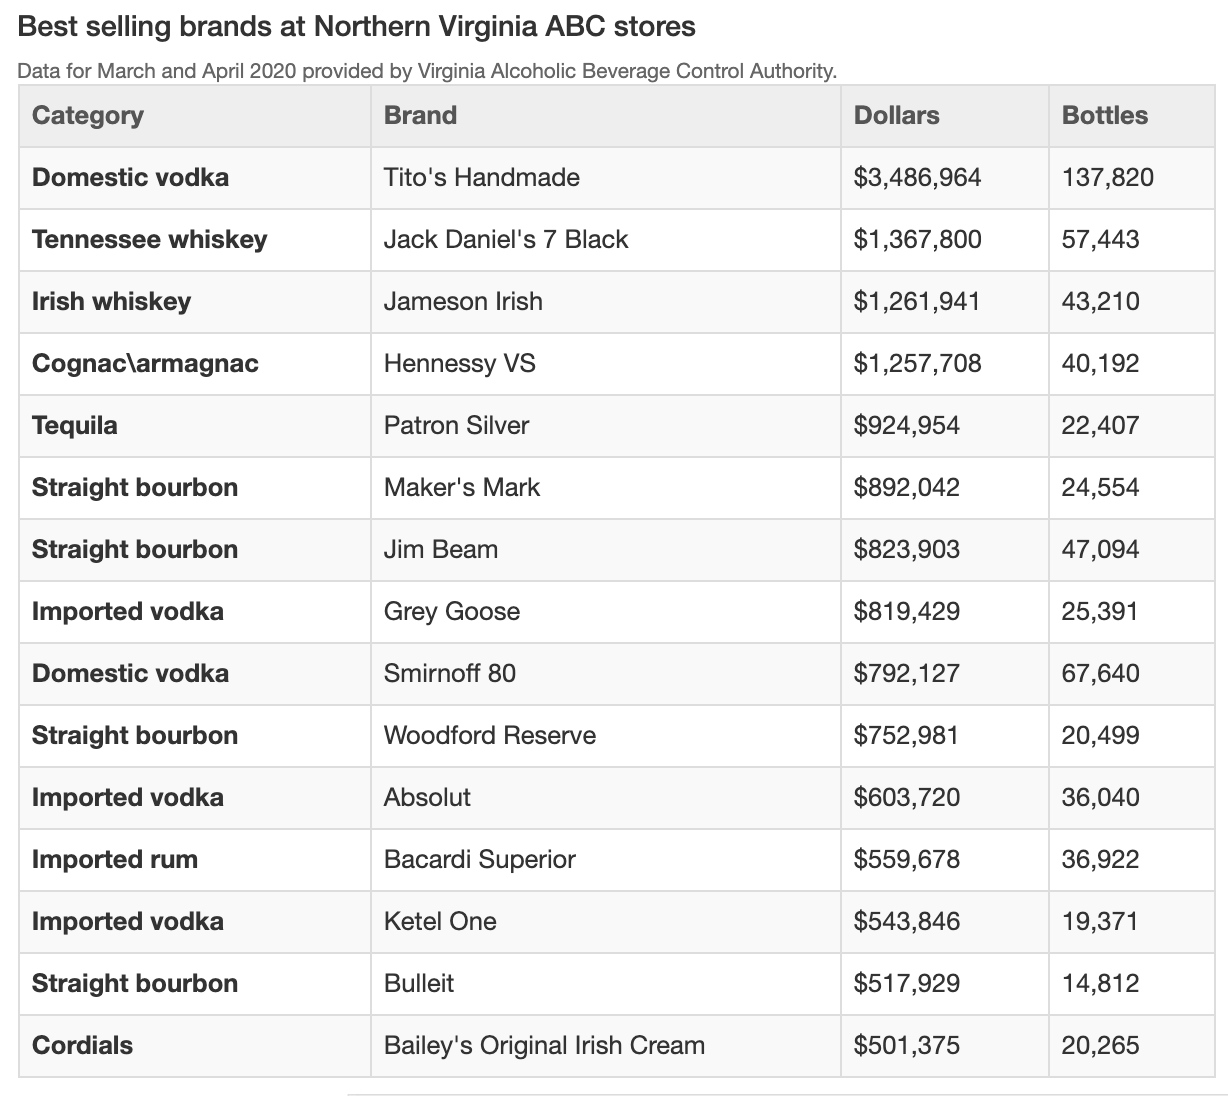Viewport: 1228px width, 1096px height.
Task: Click the Jack Daniel's 7 Black cell
Action: (505, 240)
